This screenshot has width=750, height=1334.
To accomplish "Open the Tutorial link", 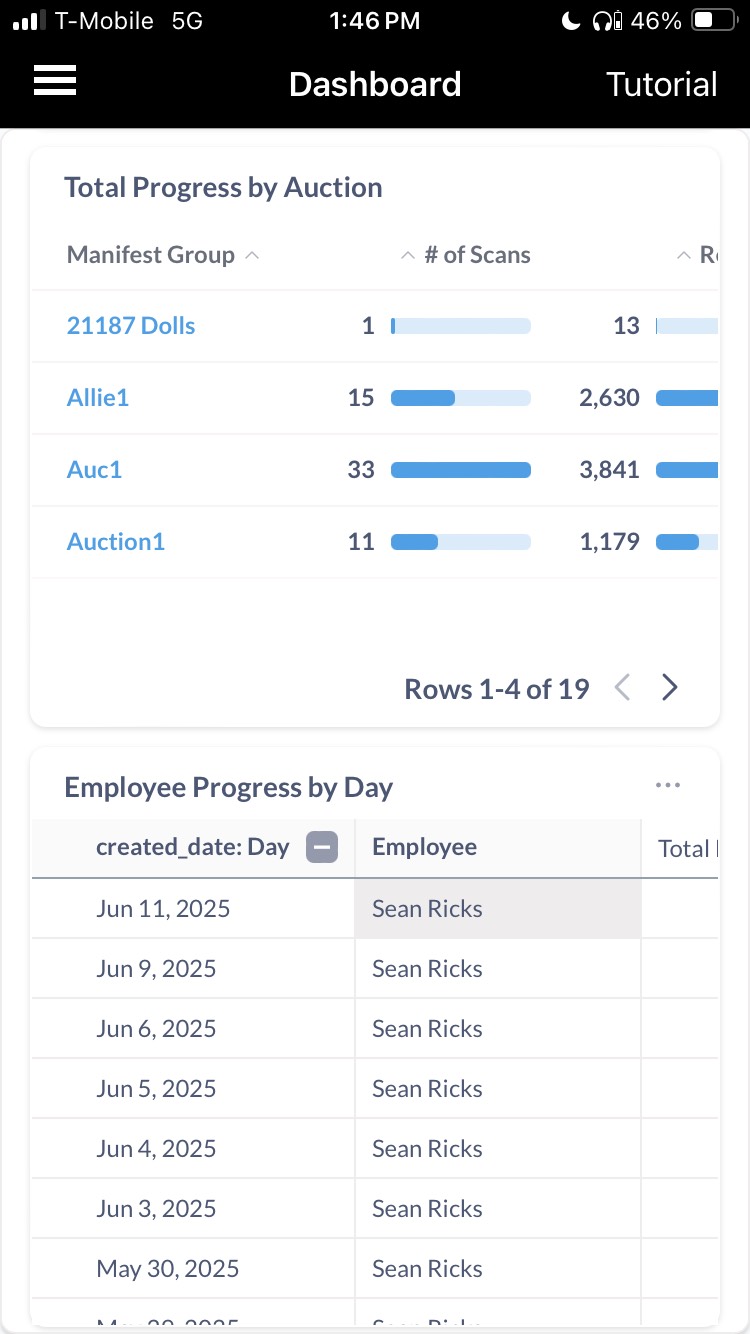I will tap(661, 84).
